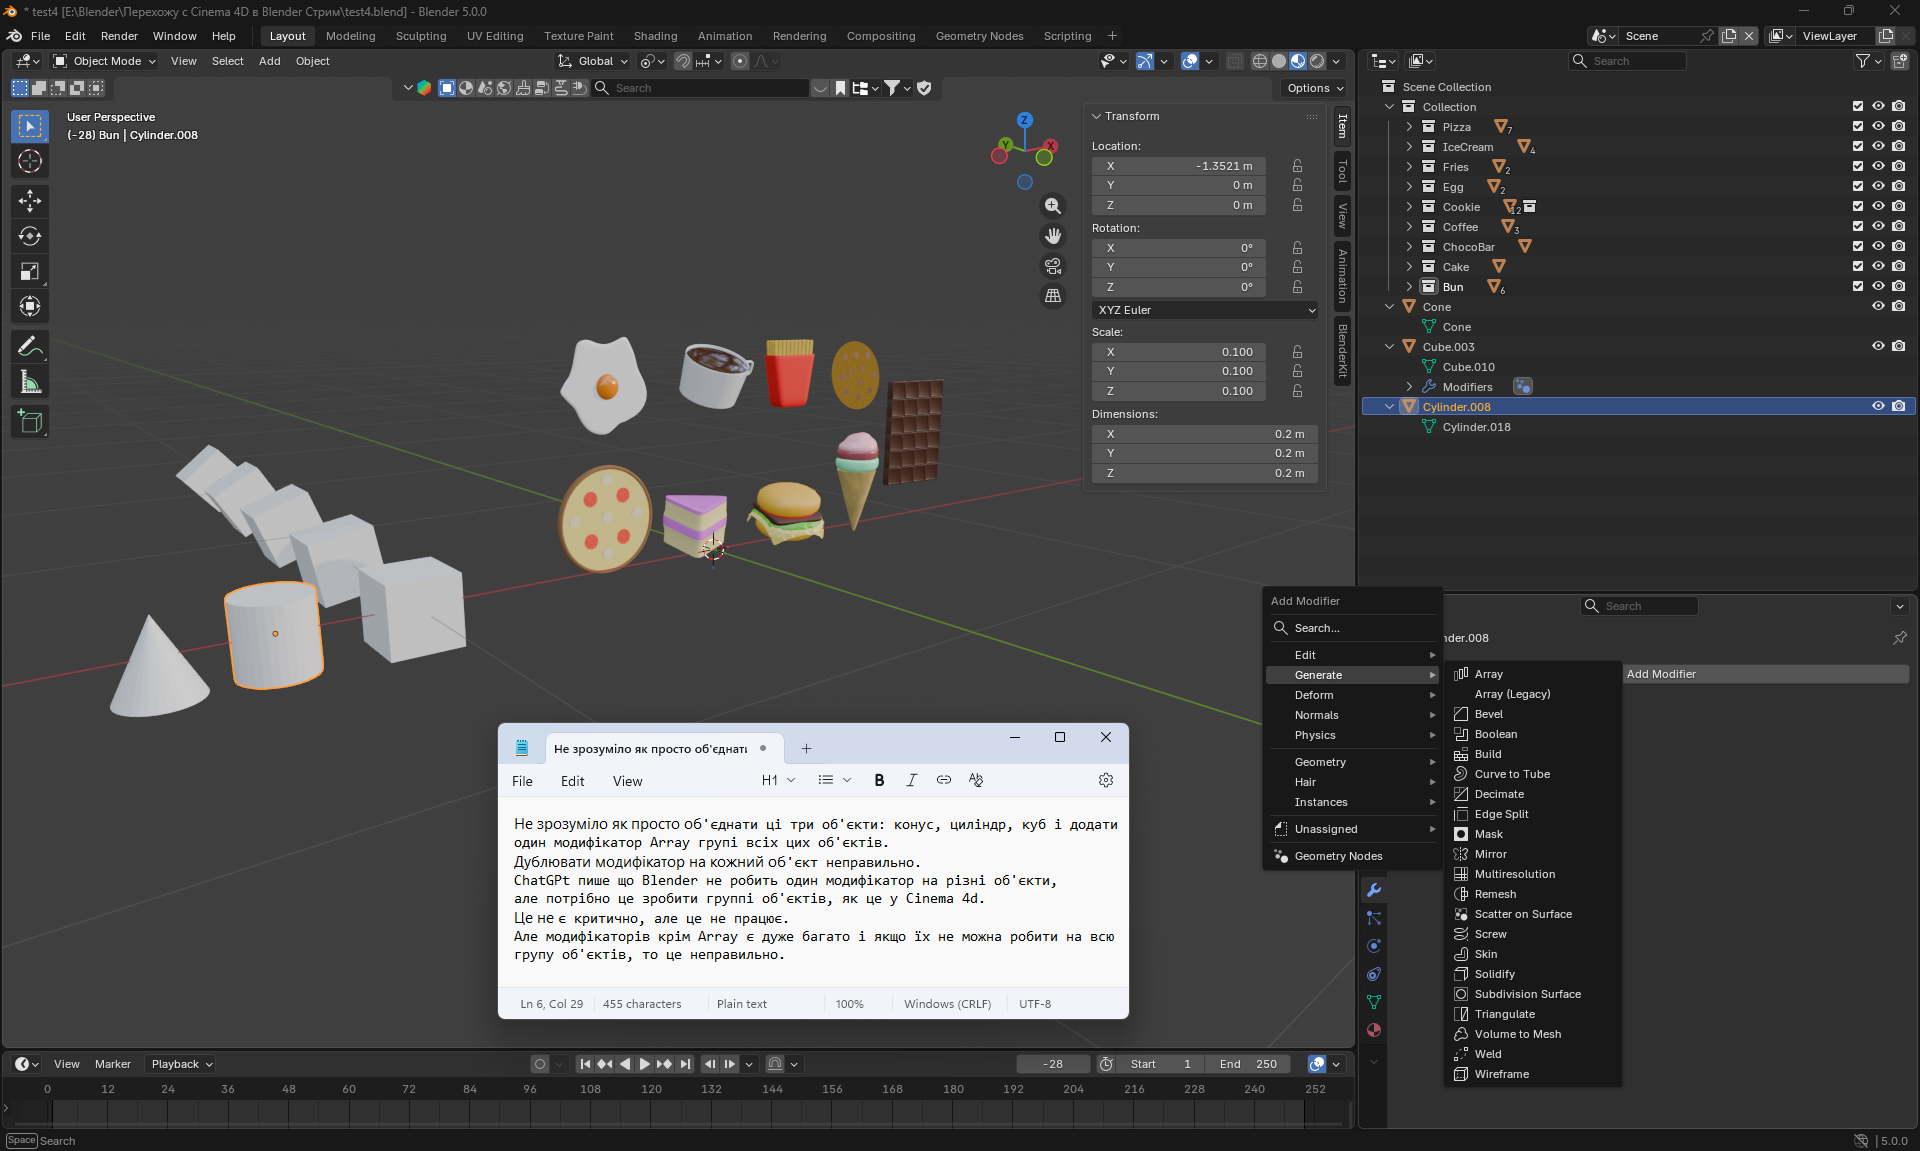1920x1151 pixels.
Task: Hide the Pizza collection with the eye icon
Action: (1878, 127)
